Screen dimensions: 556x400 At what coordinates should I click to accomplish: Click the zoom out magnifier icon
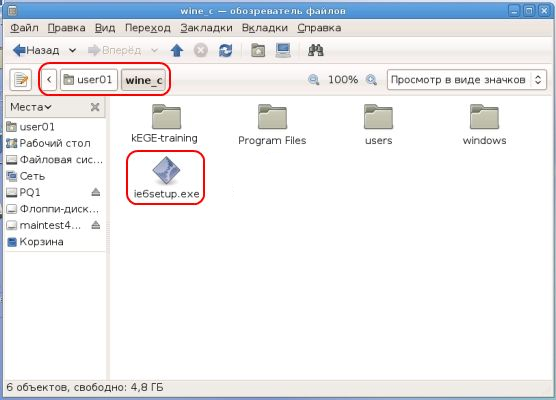[313, 80]
